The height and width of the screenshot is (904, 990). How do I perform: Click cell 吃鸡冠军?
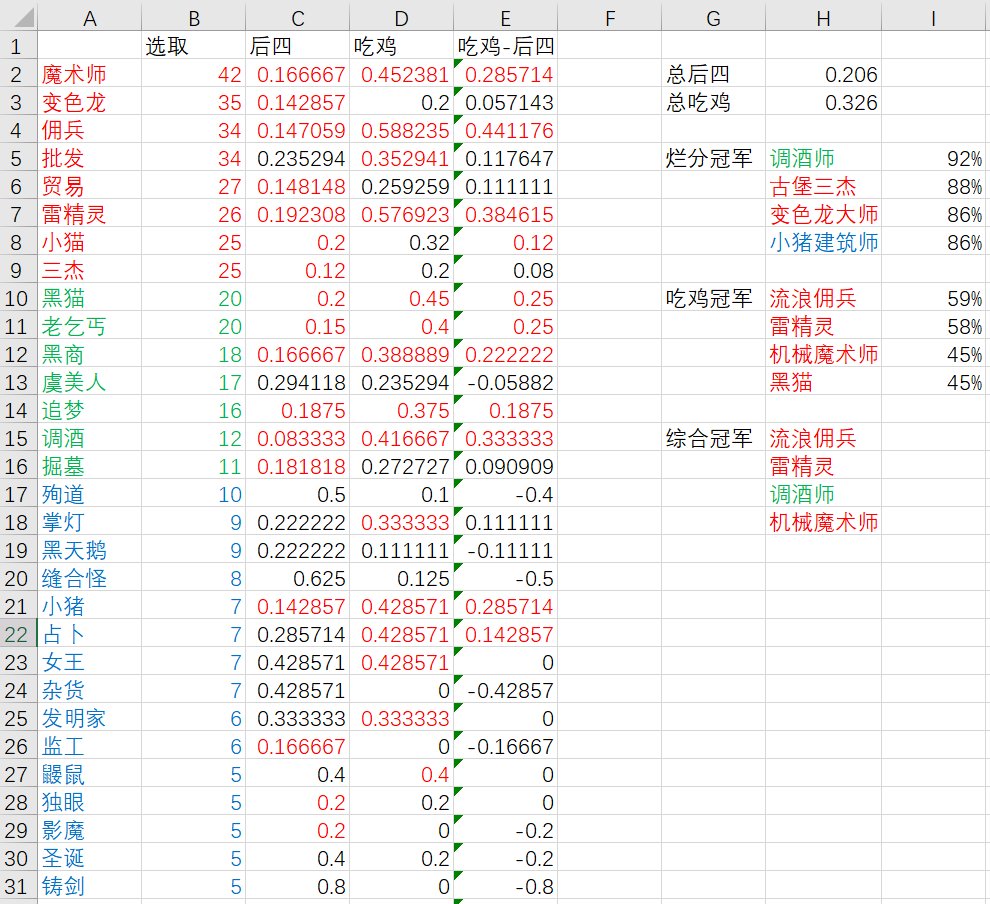click(x=713, y=298)
